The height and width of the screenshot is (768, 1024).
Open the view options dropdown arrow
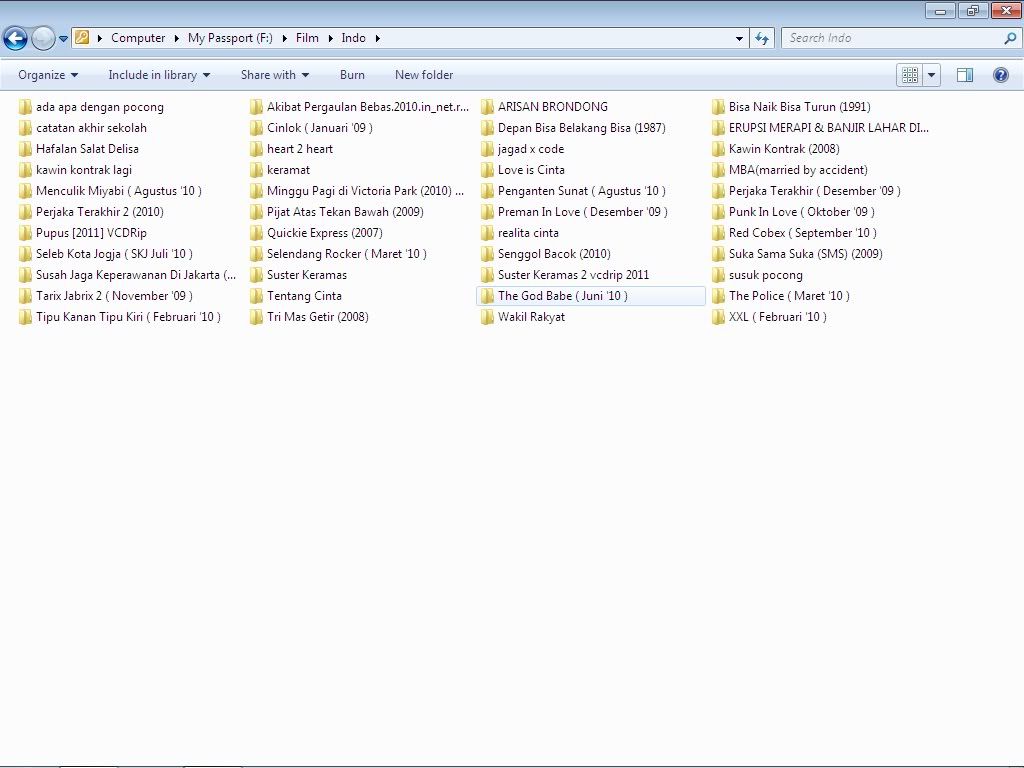[931, 75]
